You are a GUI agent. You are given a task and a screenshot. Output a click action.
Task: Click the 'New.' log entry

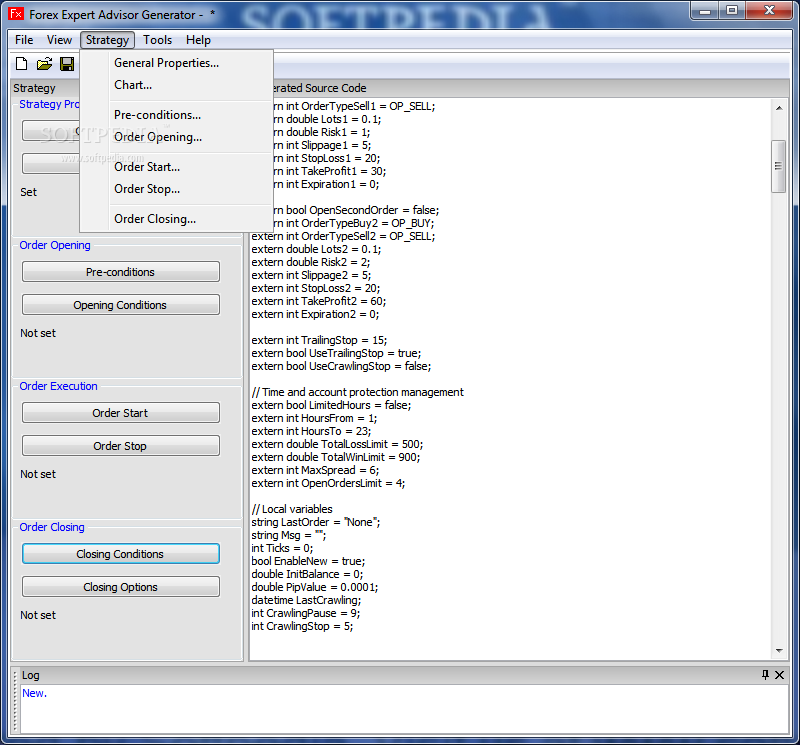[x=34, y=693]
